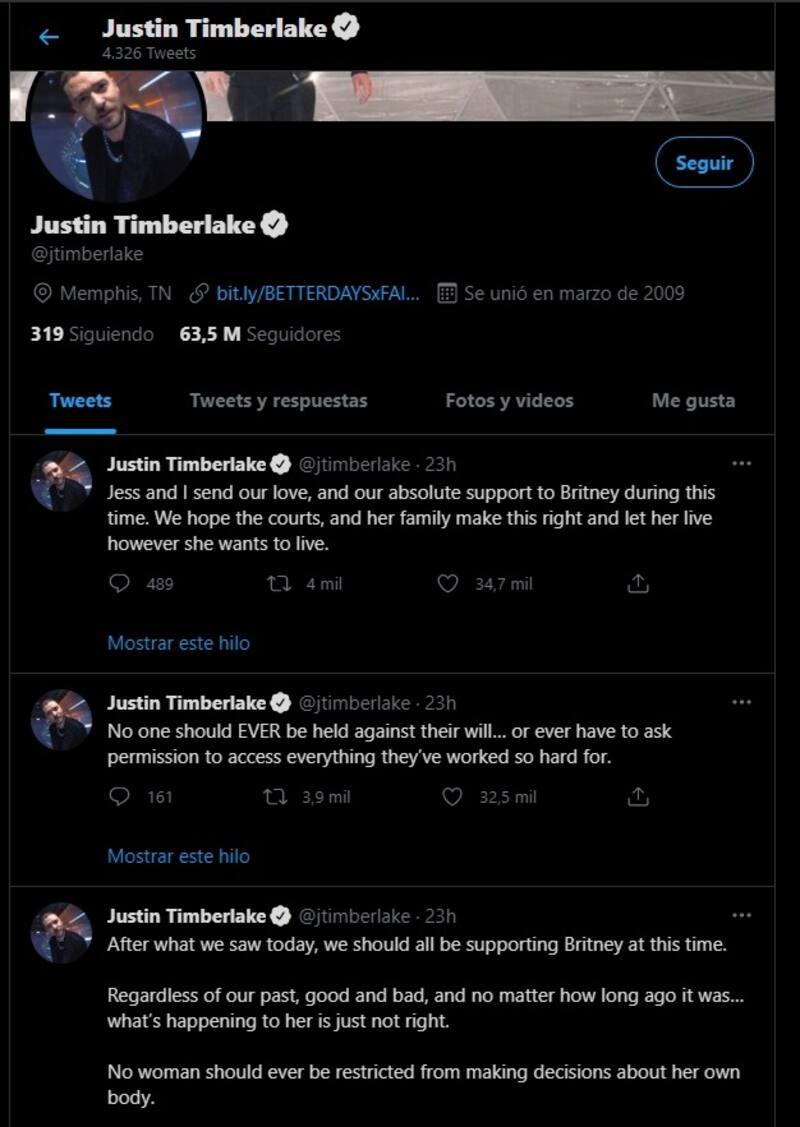The height and width of the screenshot is (1127, 800).
Task: Select the Me gusta tab
Action: (693, 401)
